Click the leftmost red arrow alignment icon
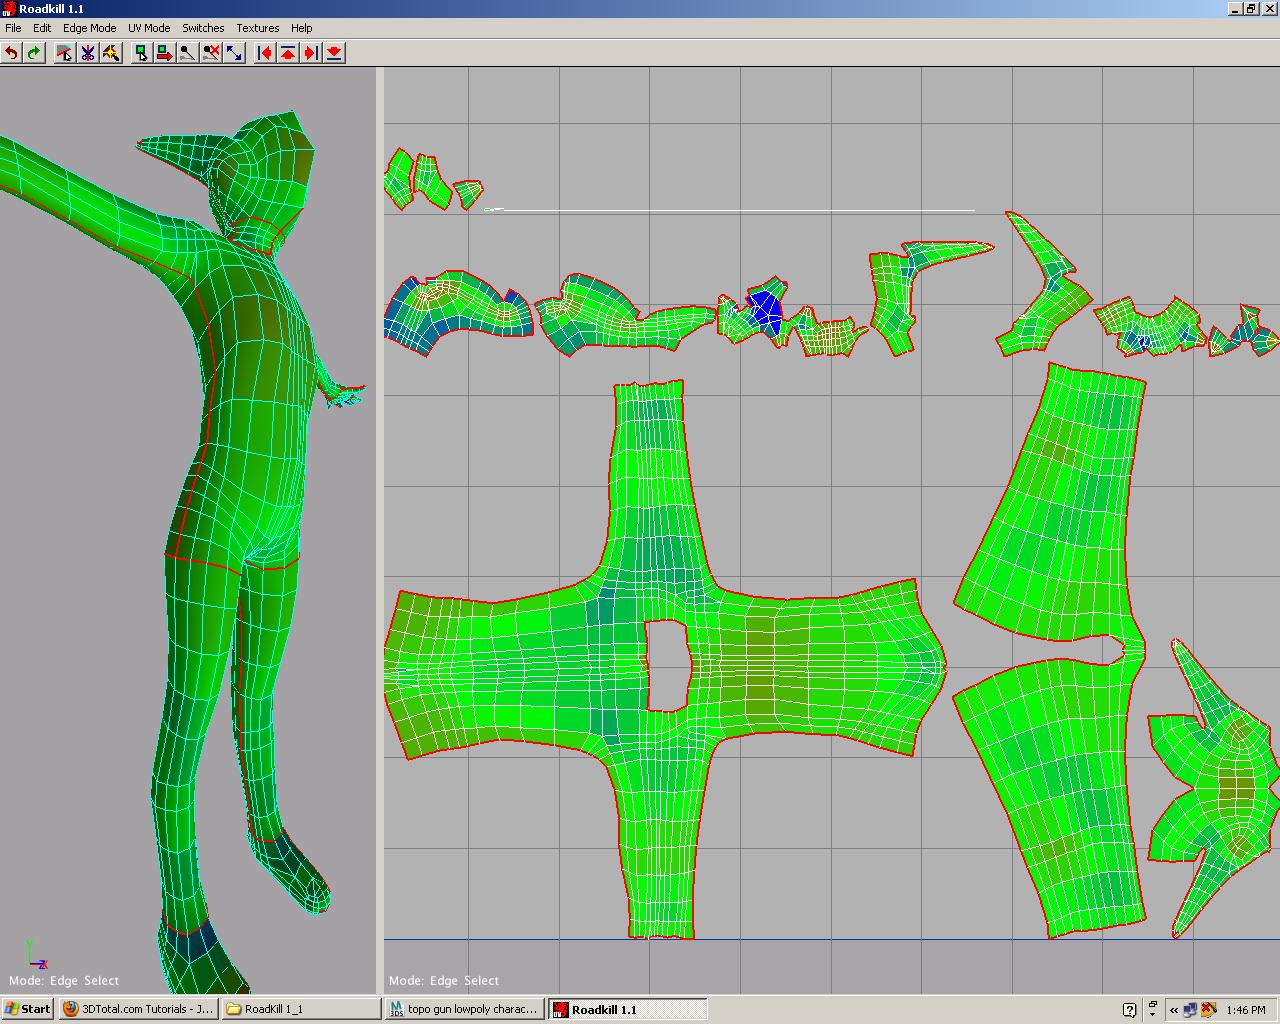The image size is (1280, 1024). (262, 54)
